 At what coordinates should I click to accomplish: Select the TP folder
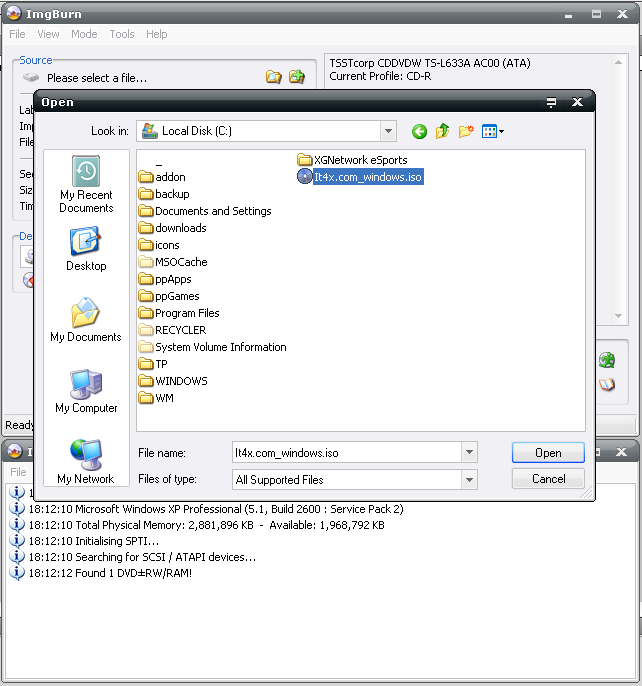pyautogui.click(x=153, y=364)
